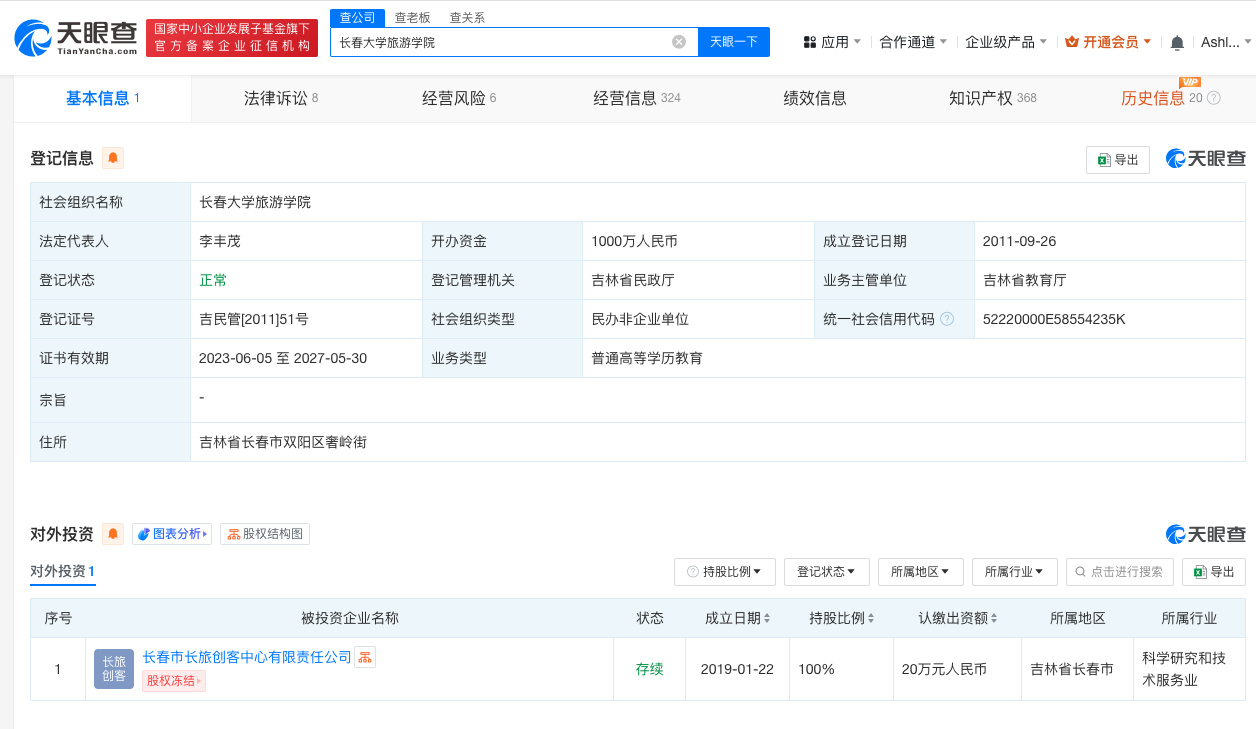Click the 应用 grid icon
Image resolution: width=1256 pixels, height=729 pixels.
click(x=810, y=42)
